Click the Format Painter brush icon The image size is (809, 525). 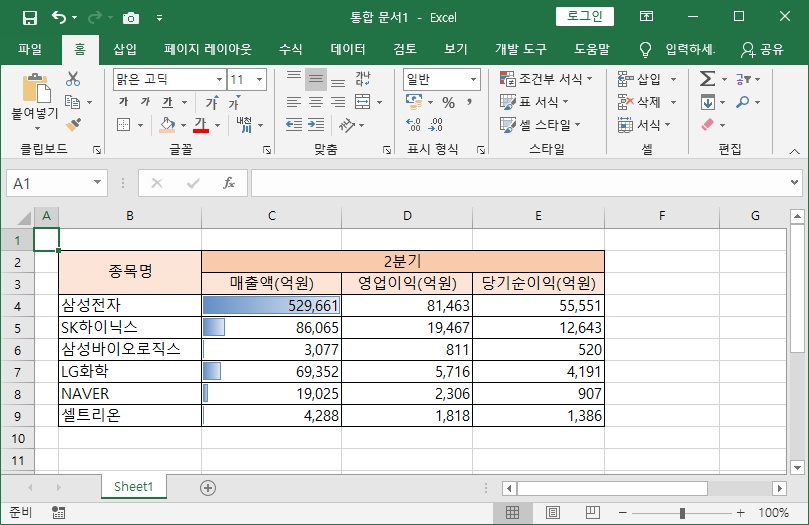click(73, 125)
